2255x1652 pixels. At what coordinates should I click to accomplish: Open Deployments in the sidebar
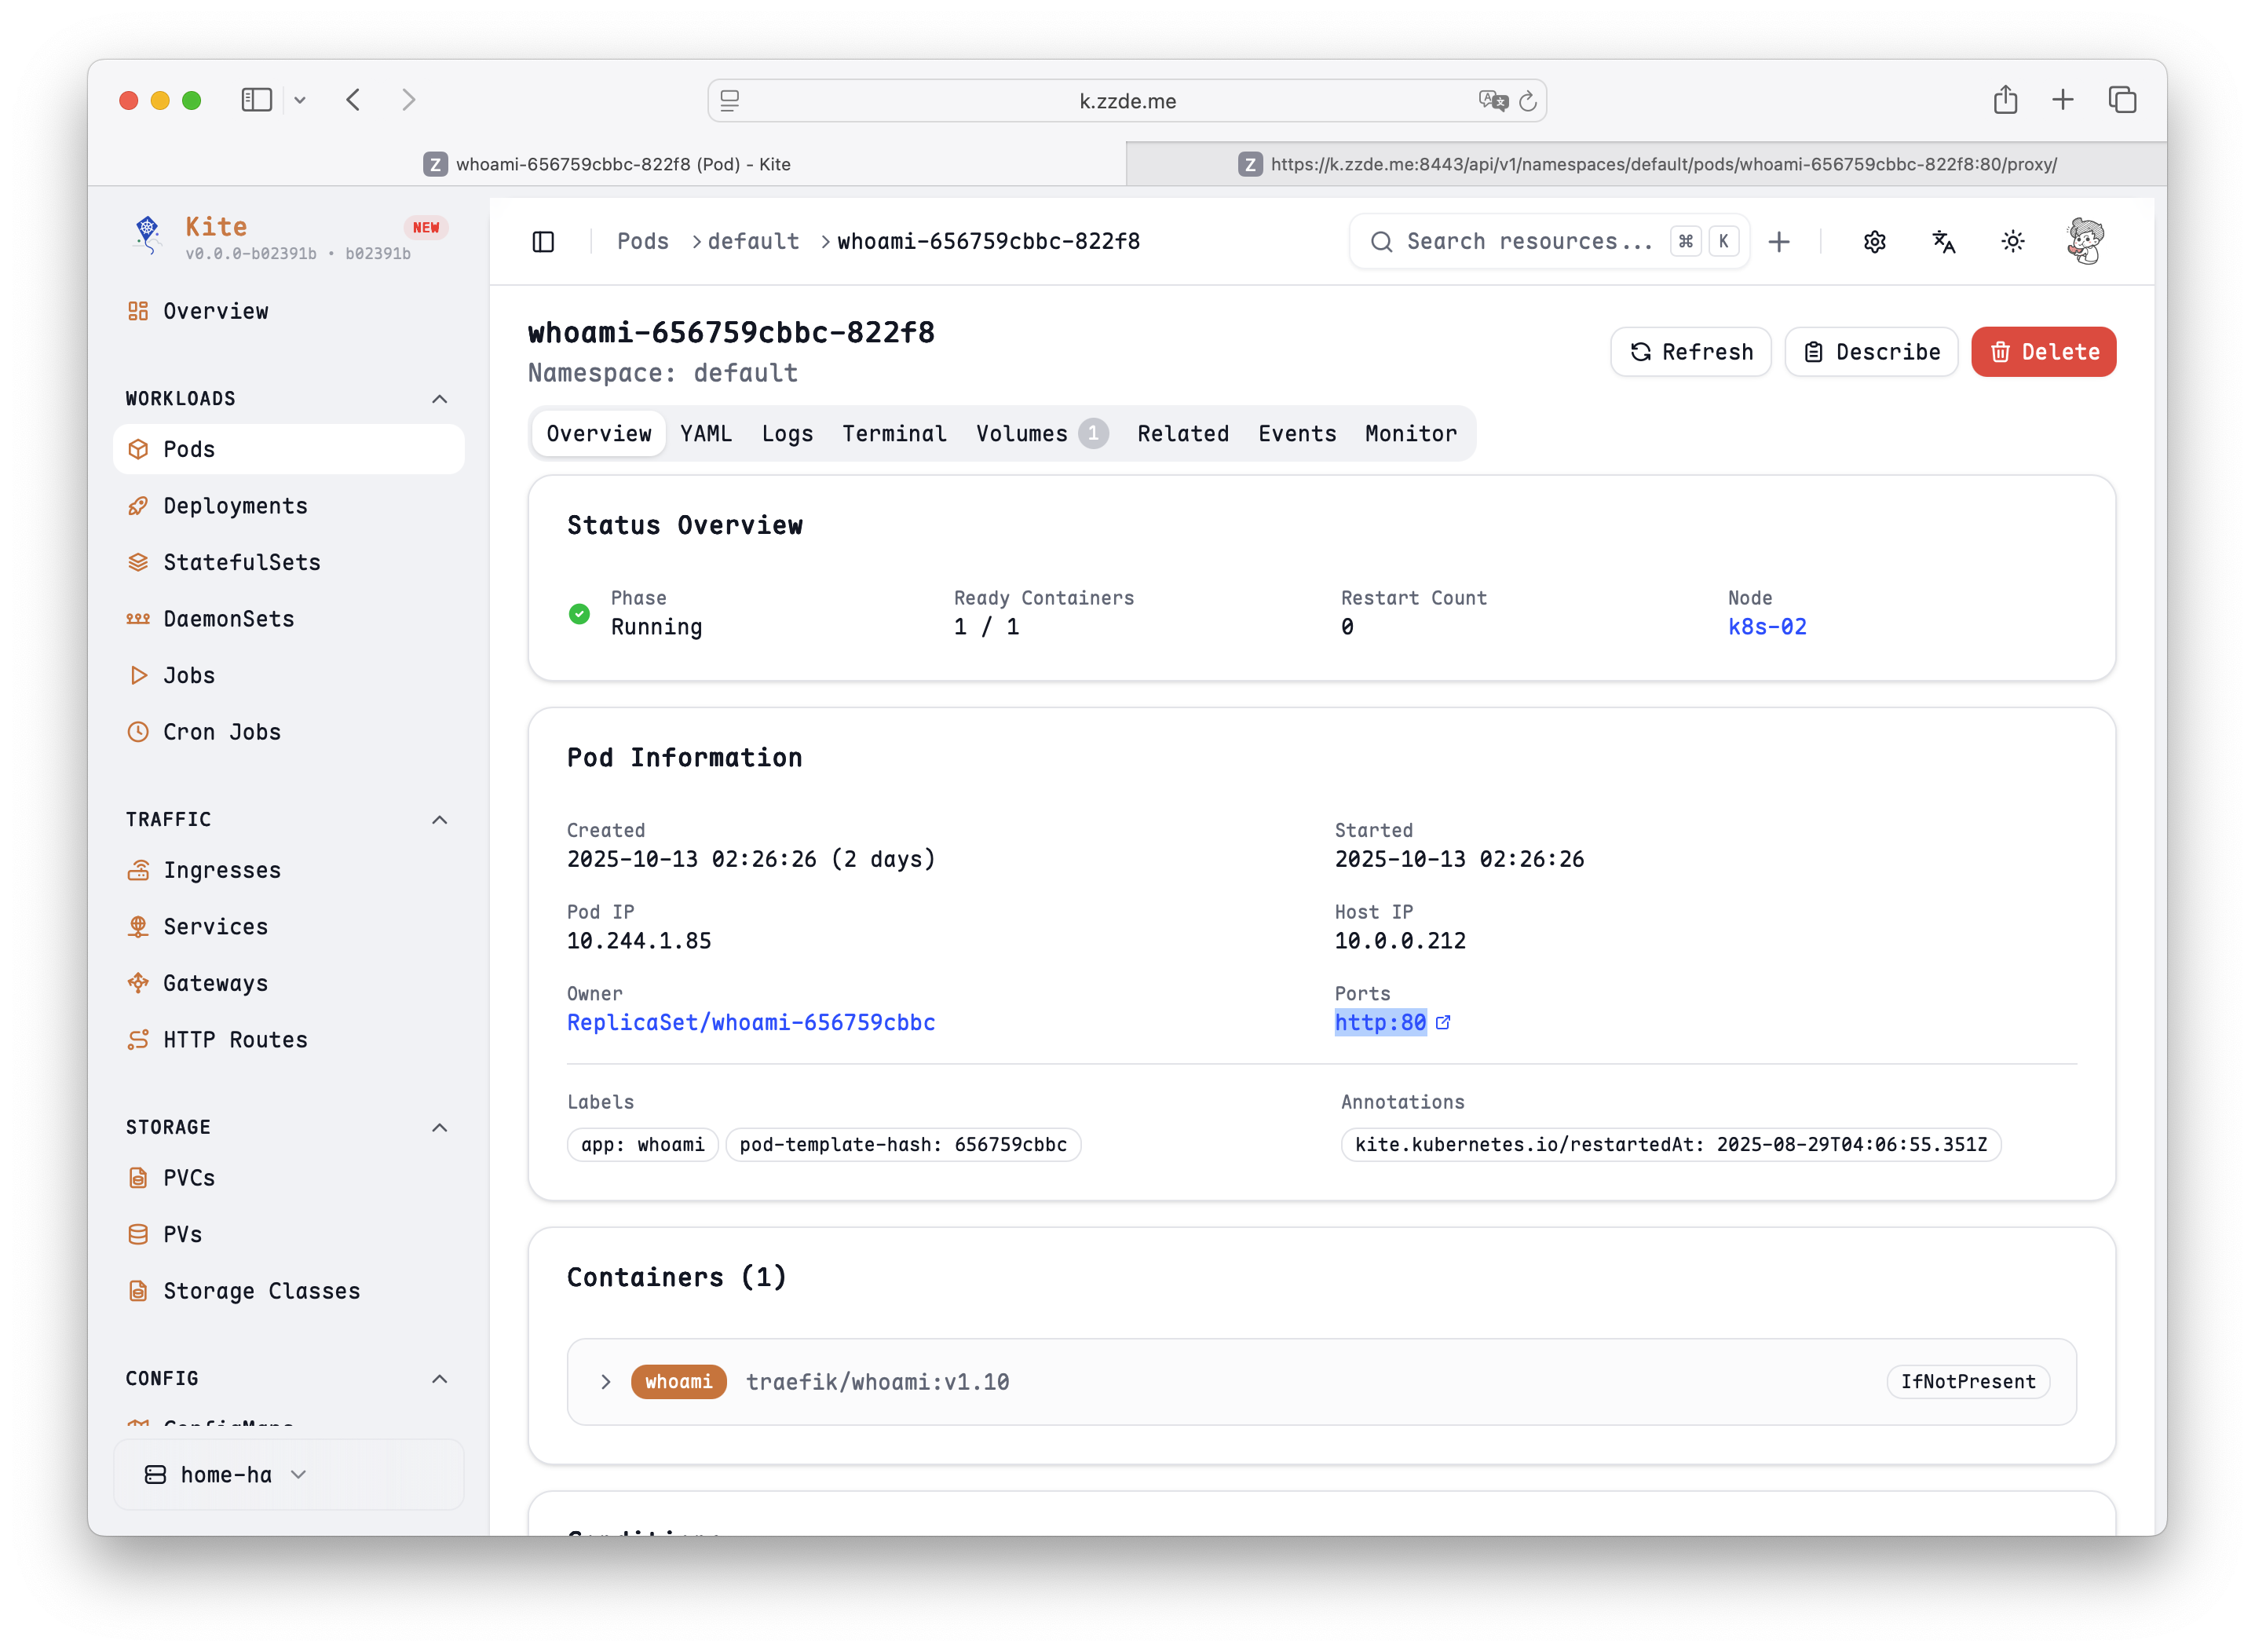pos(235,506)
